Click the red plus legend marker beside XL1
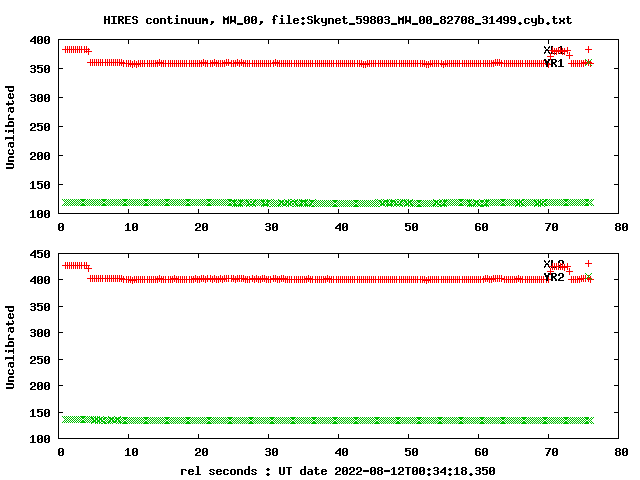The width and height of the screenshot is (640, 480). tap(588, 49)
